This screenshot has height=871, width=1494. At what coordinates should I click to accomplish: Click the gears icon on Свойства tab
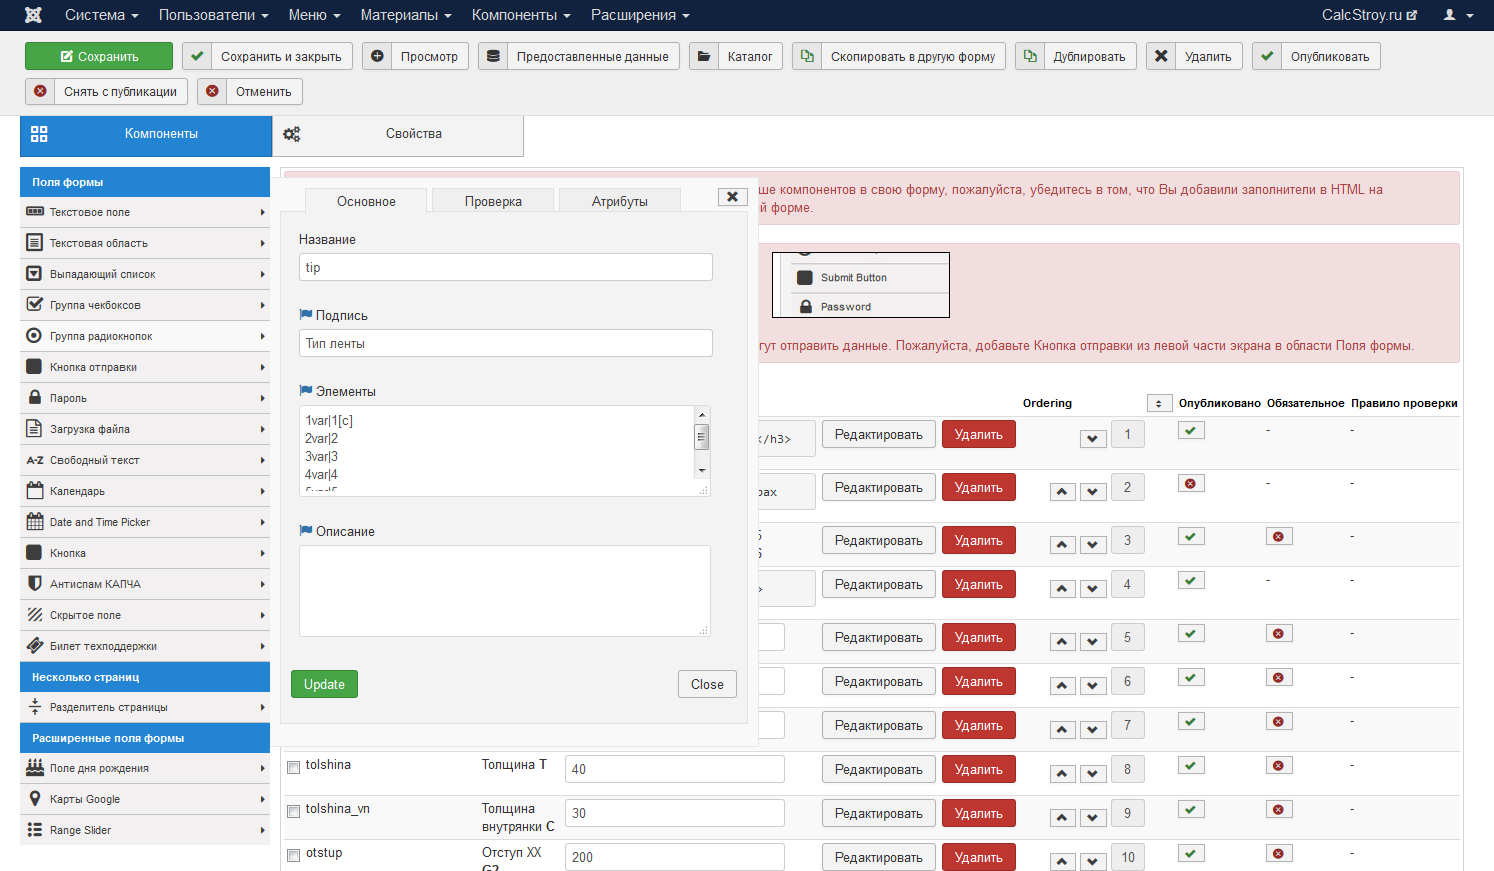(x=292, y=134)
